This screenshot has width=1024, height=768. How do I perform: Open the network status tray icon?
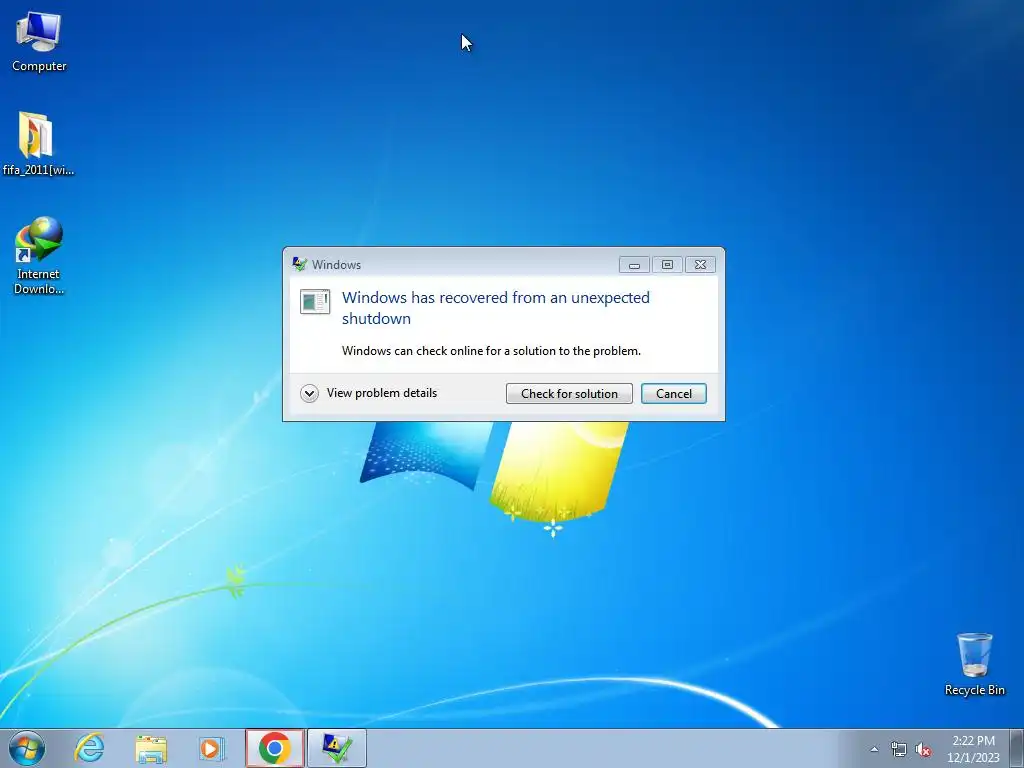click(x=899, y=749)
